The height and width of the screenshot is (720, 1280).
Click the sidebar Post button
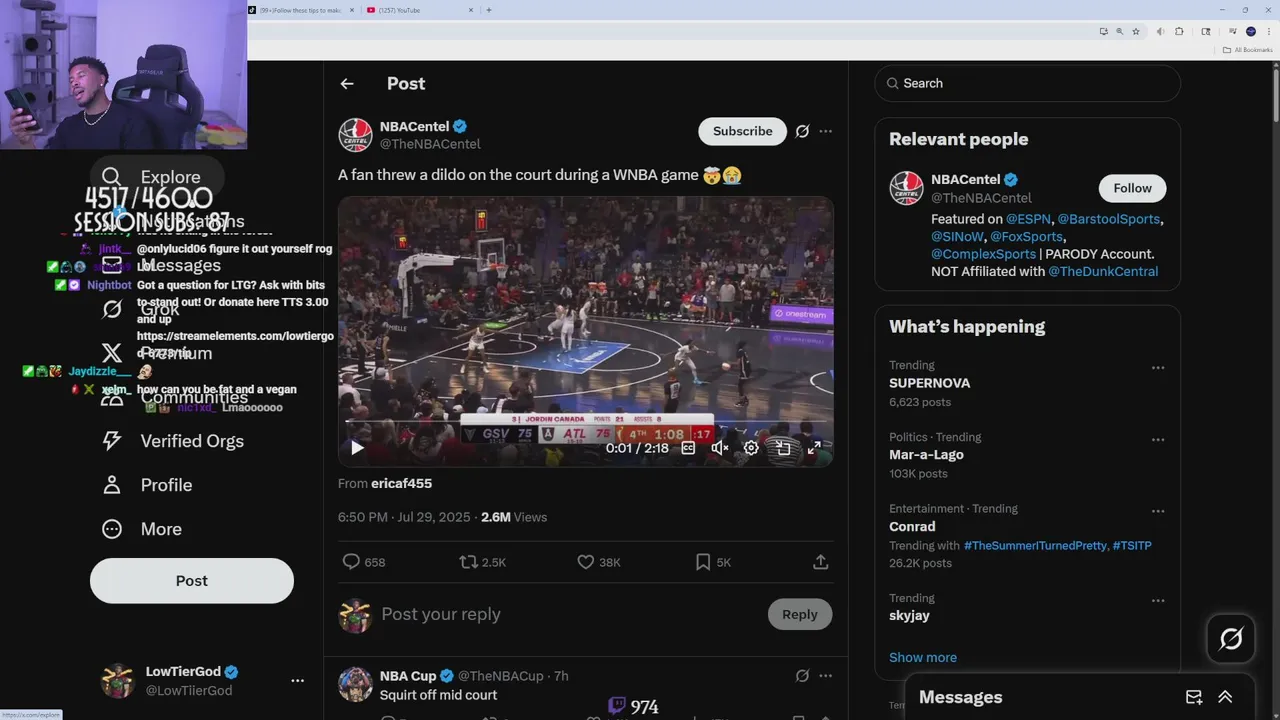(x=192, y=581)
